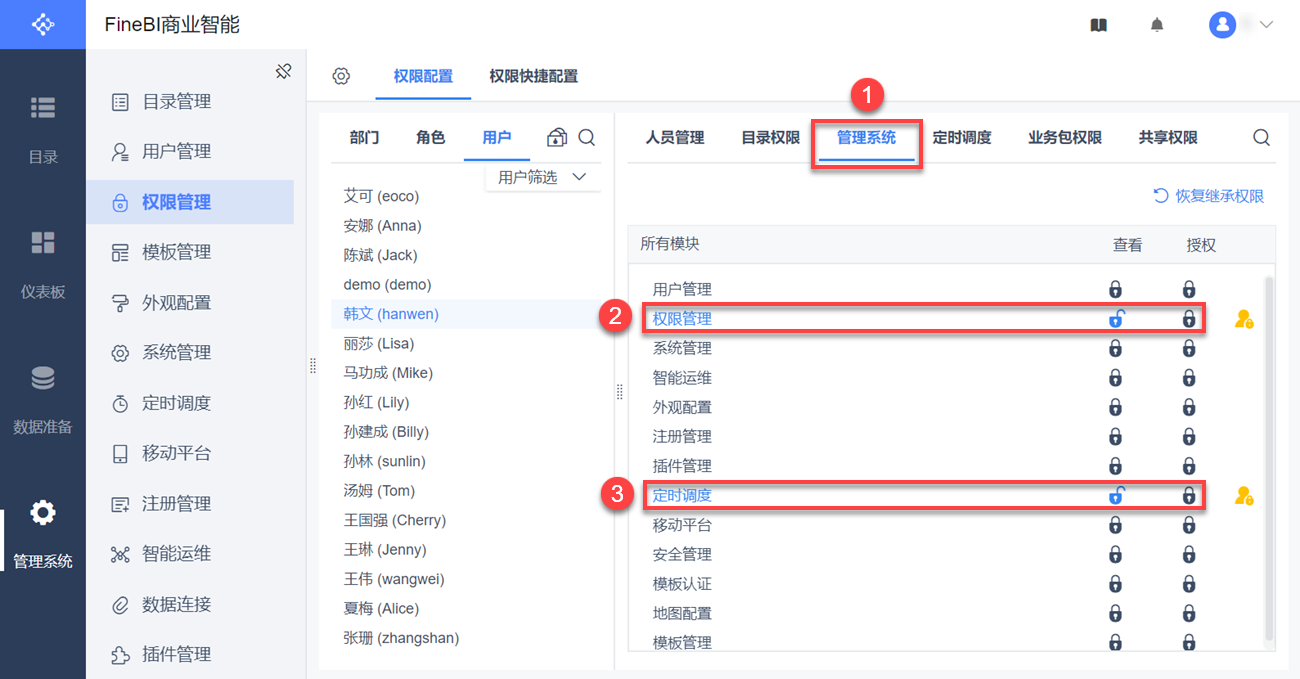Select user 马功成 (Mike)
The image size is (1300, 679).
point(467,373)
